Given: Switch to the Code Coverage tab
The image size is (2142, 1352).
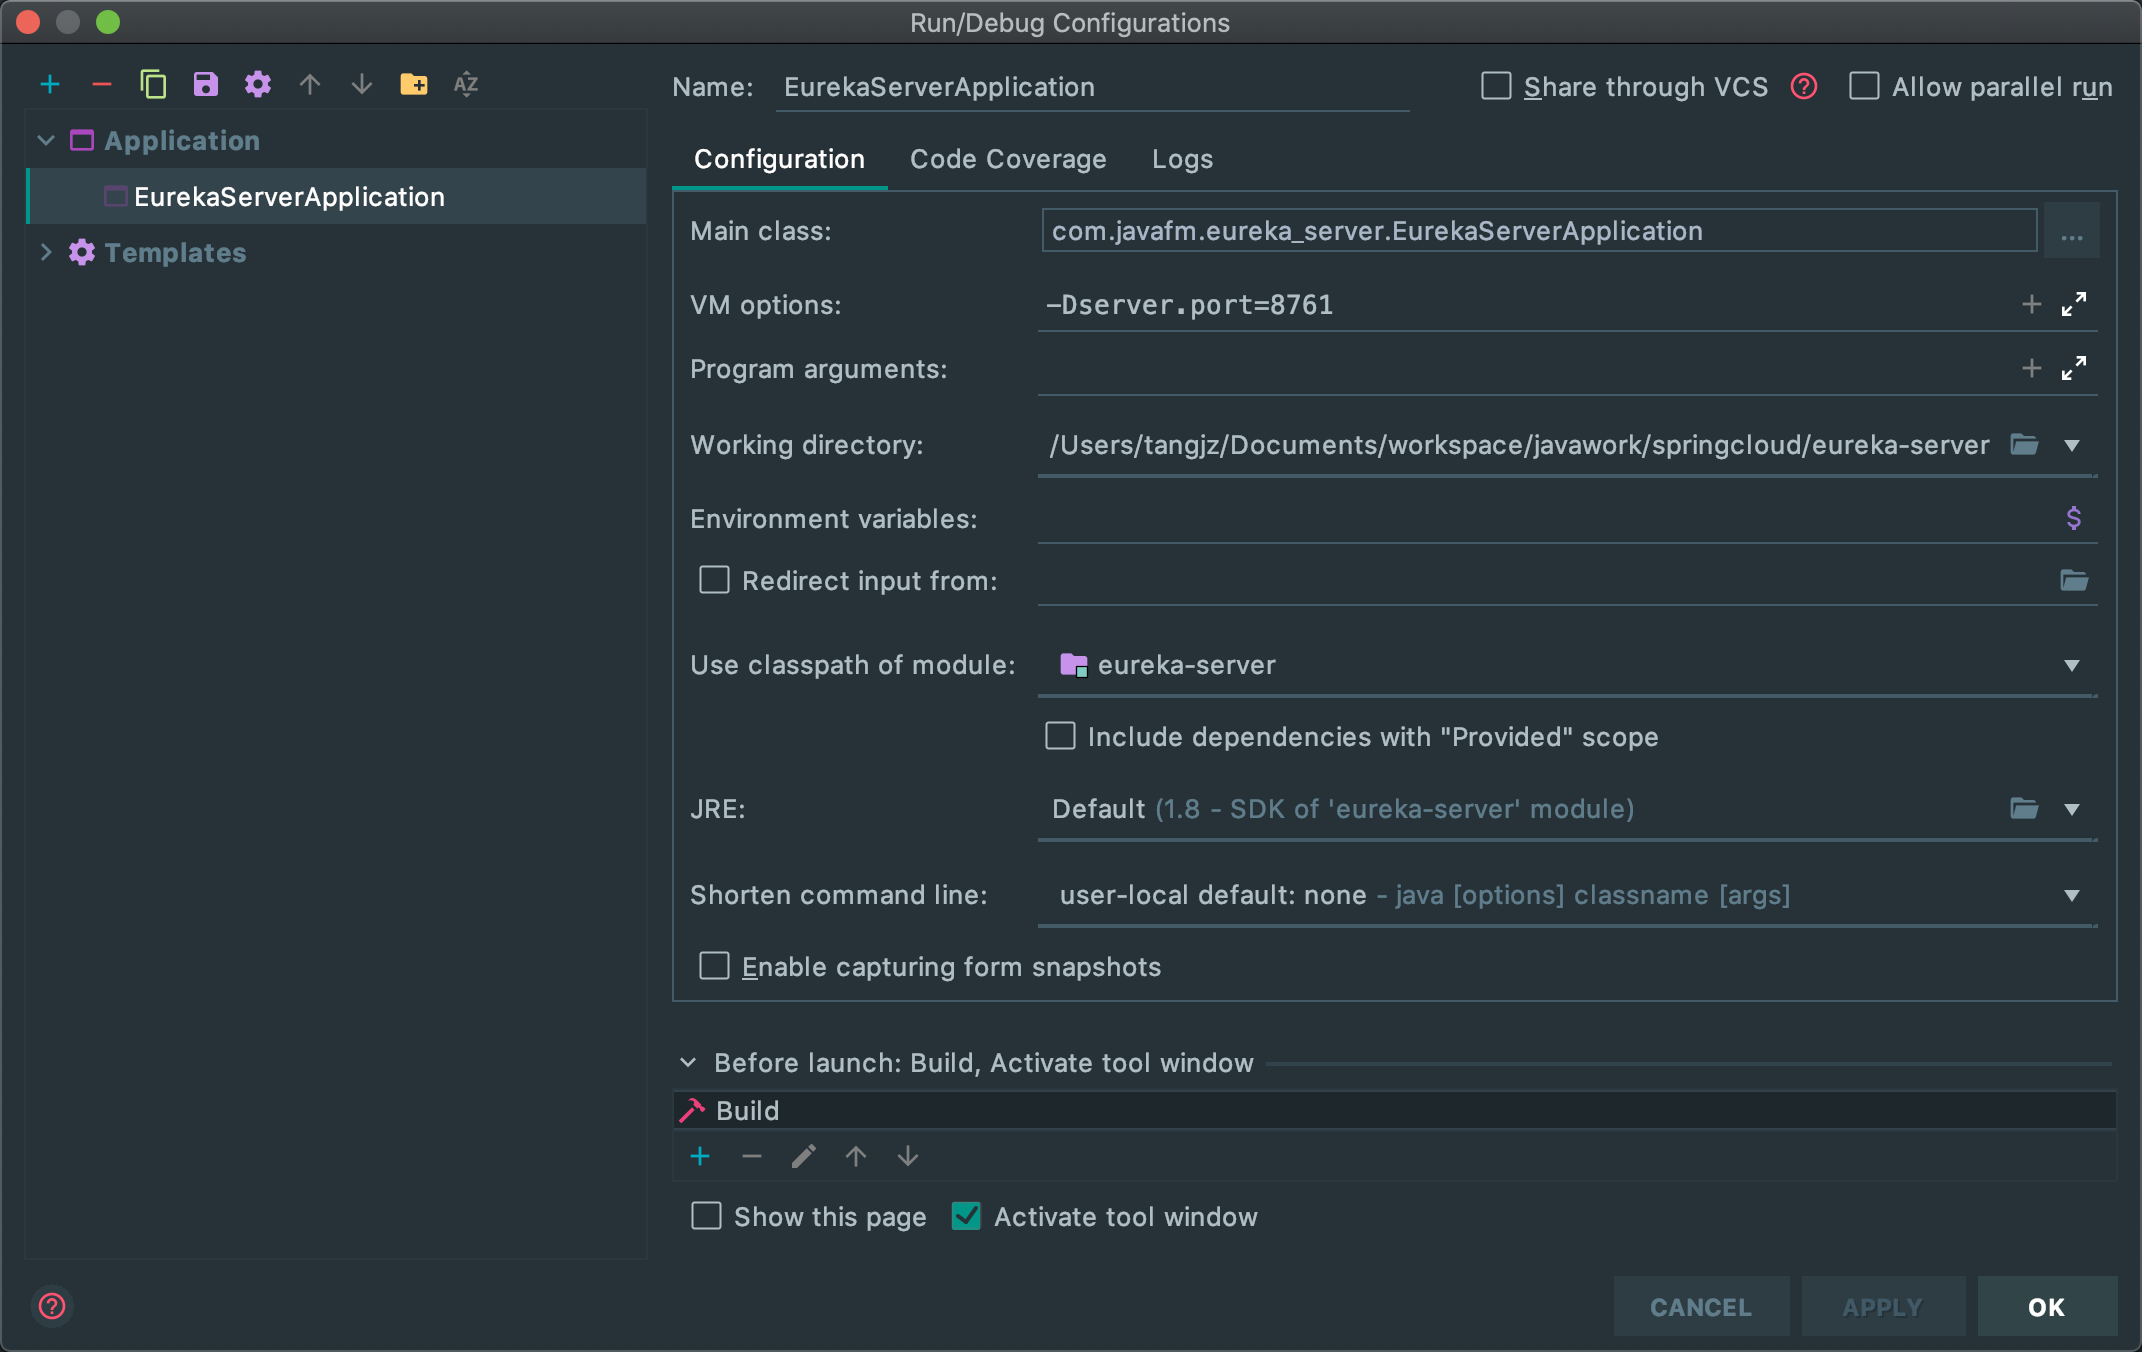Looking at the screenshot, I should coord(1007,160).
